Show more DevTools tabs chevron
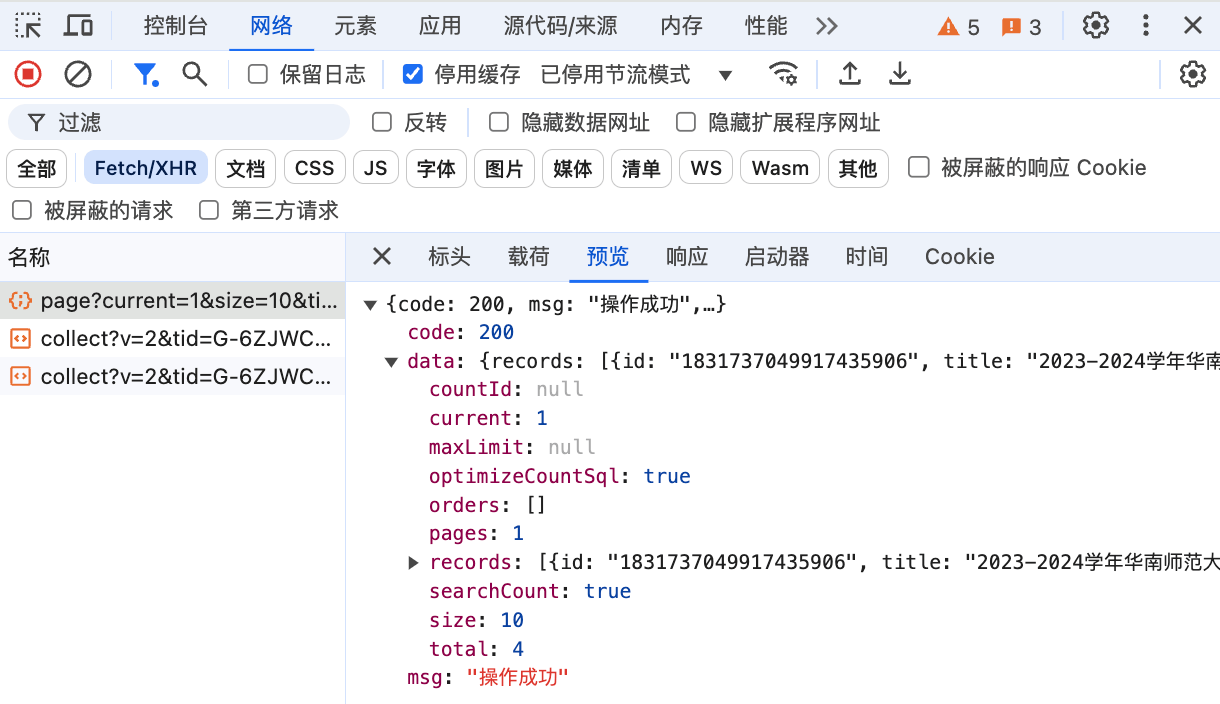Image resolution: width=1220 pixels, height=704 pixels. 826,26
